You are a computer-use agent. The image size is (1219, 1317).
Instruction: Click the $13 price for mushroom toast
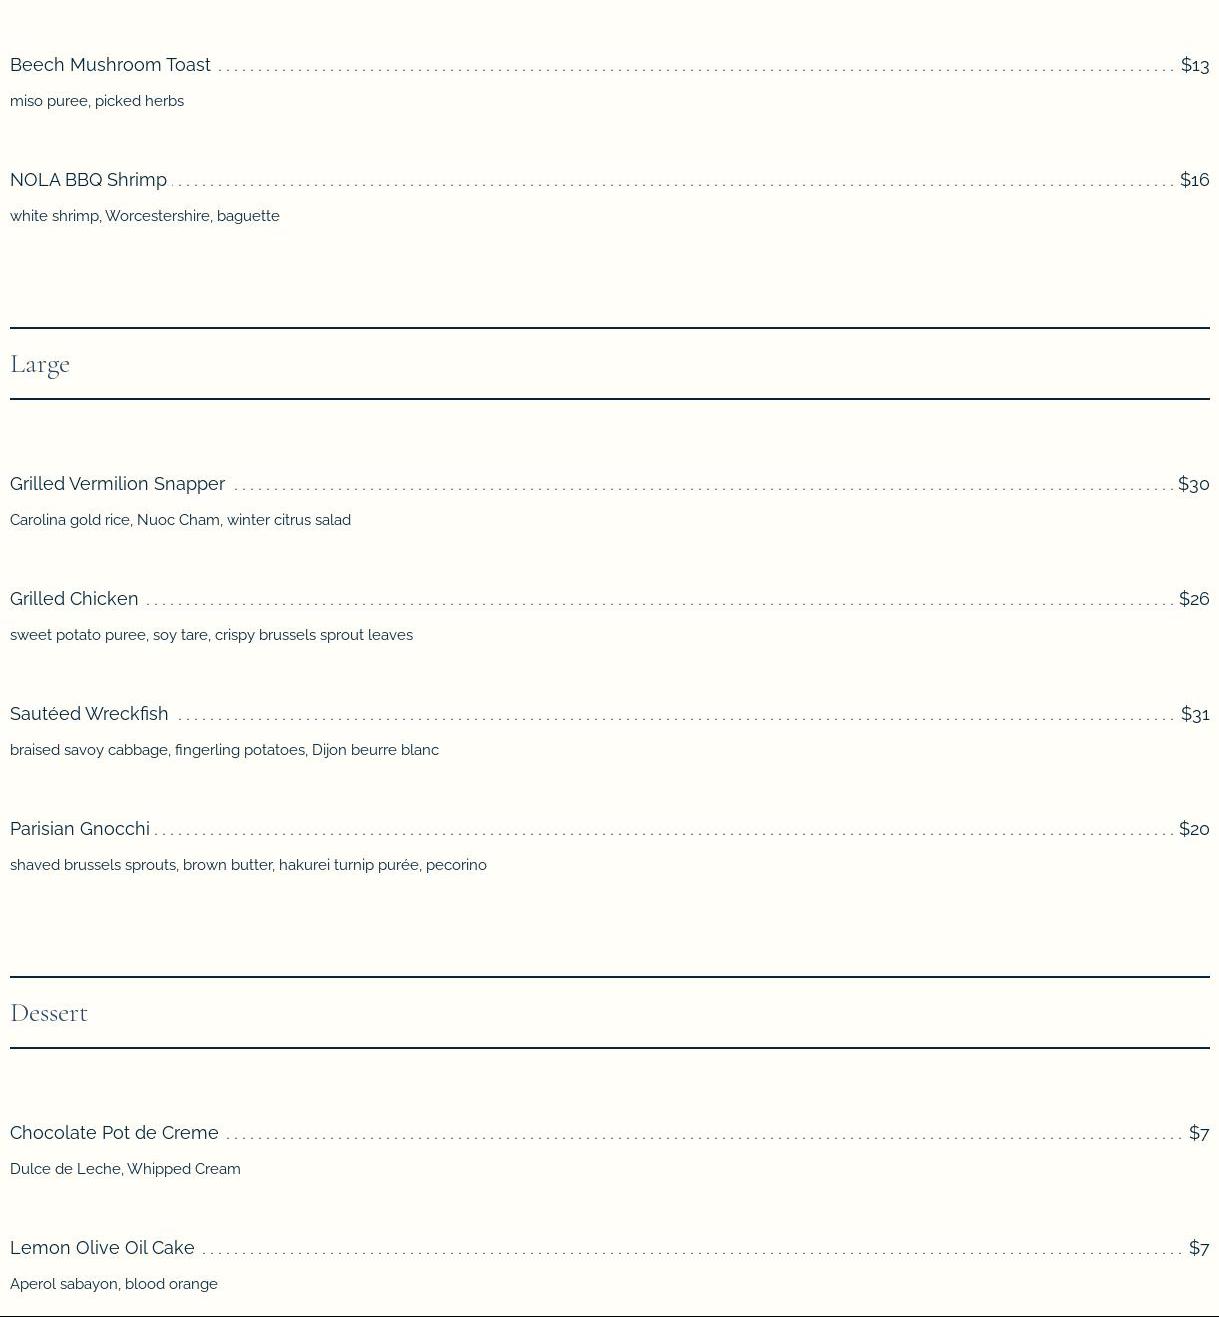click(x=1194, y=65)
